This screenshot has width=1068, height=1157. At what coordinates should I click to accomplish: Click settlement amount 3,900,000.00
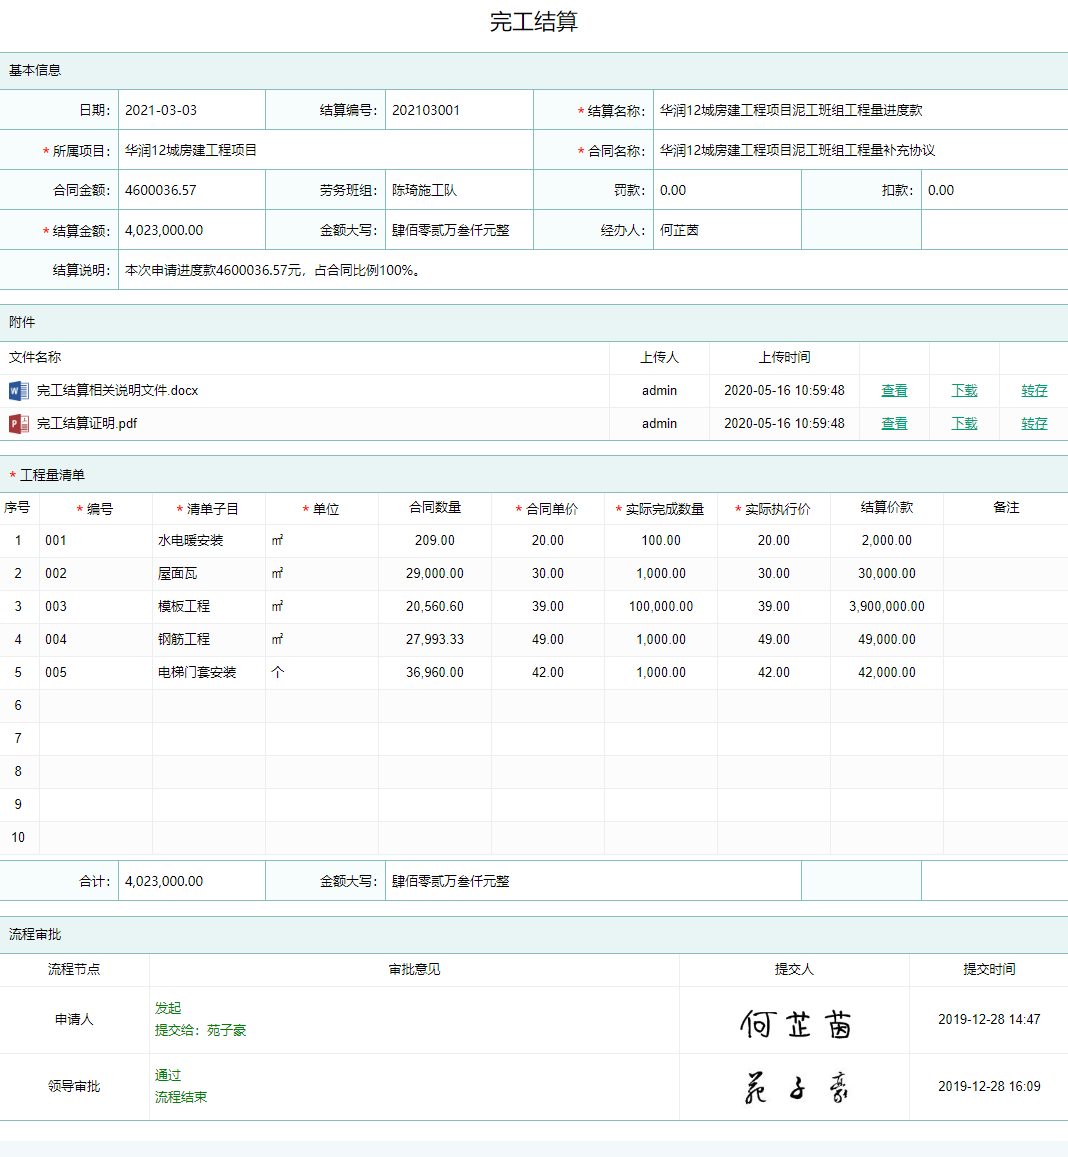(886, 607)
